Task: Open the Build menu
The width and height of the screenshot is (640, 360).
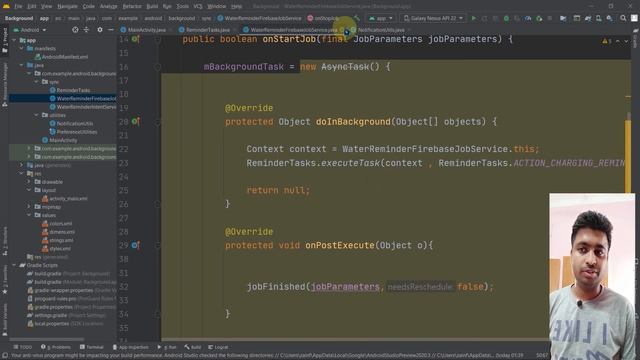Action: pyautogui.click(x=152, y=7)
